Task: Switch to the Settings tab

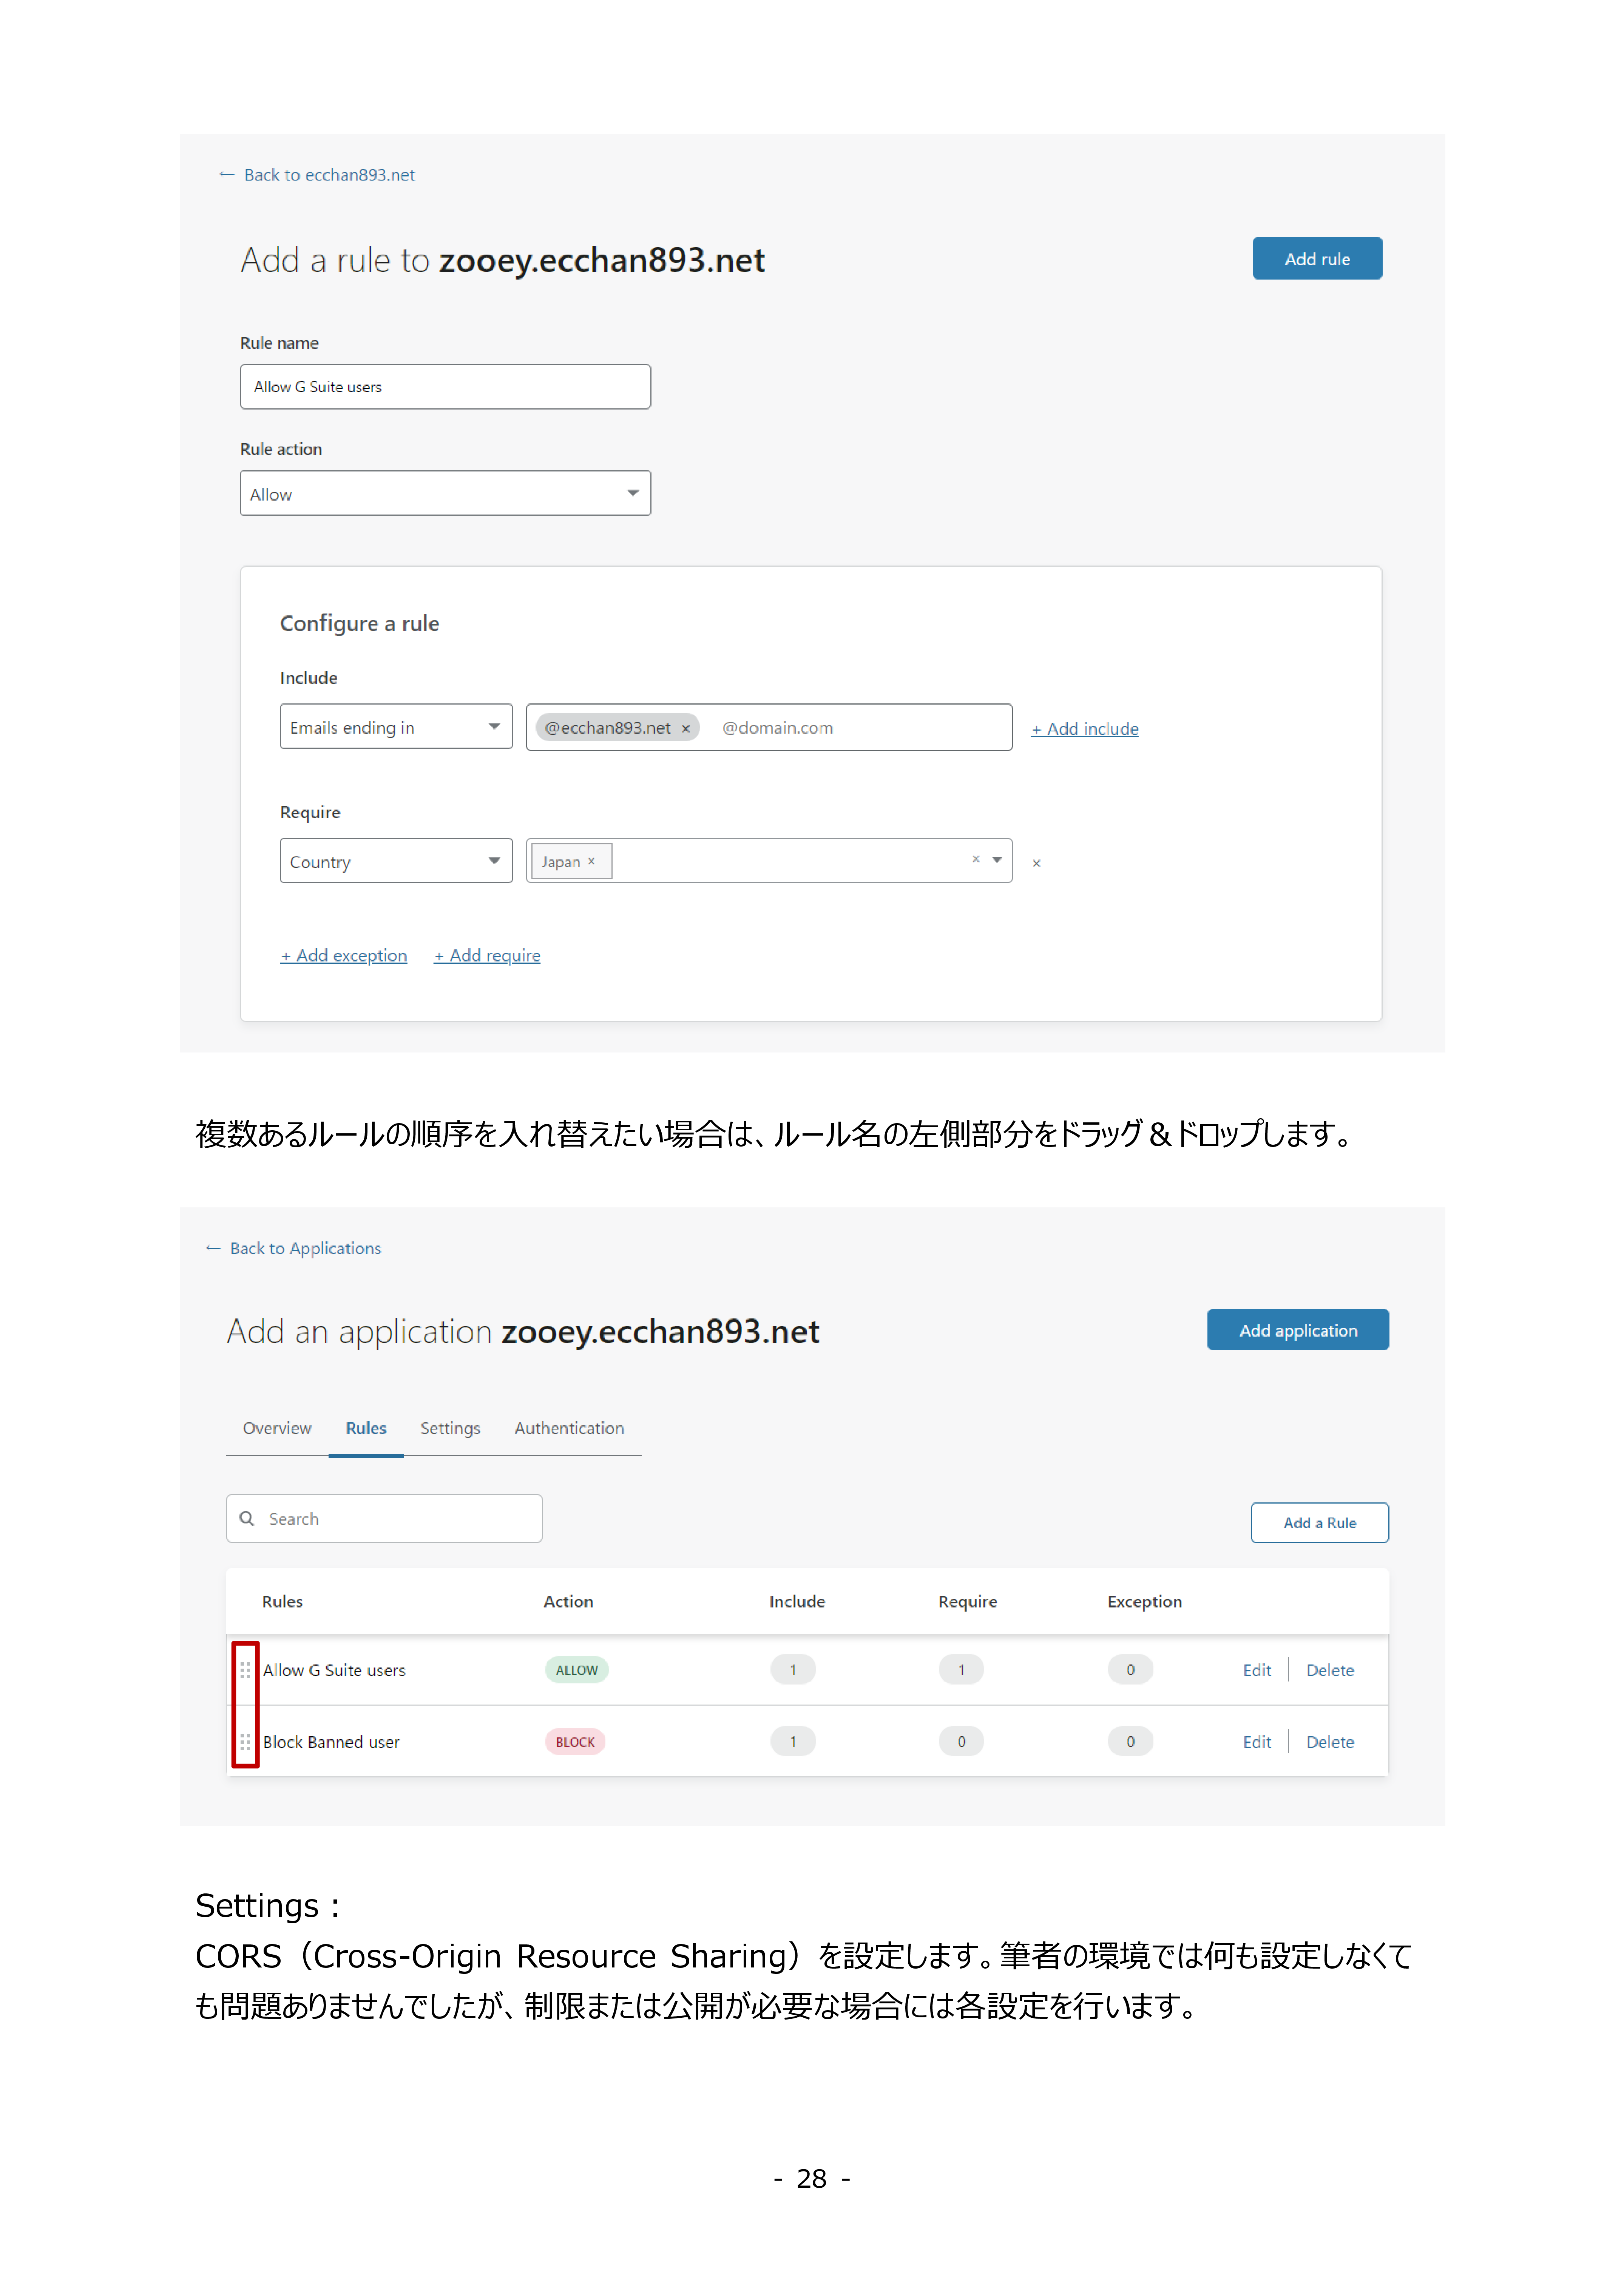Action: click(x=450, y=1429)
